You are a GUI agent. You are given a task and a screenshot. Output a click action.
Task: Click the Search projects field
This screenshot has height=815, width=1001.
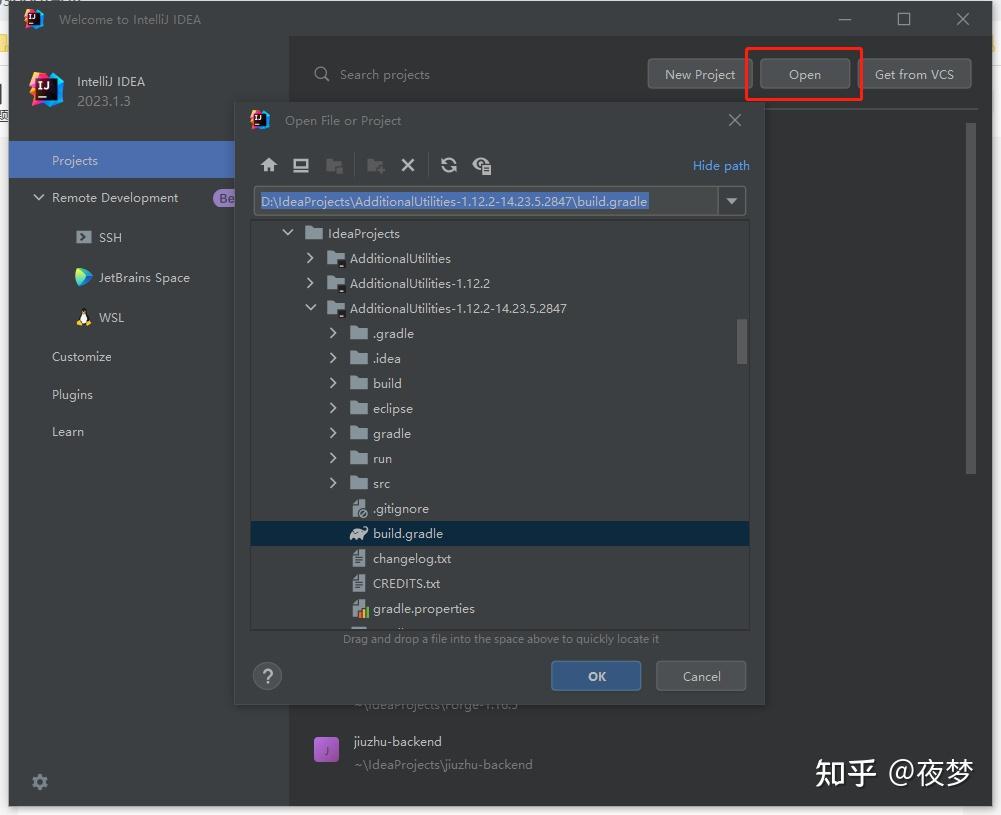point(472,75)
